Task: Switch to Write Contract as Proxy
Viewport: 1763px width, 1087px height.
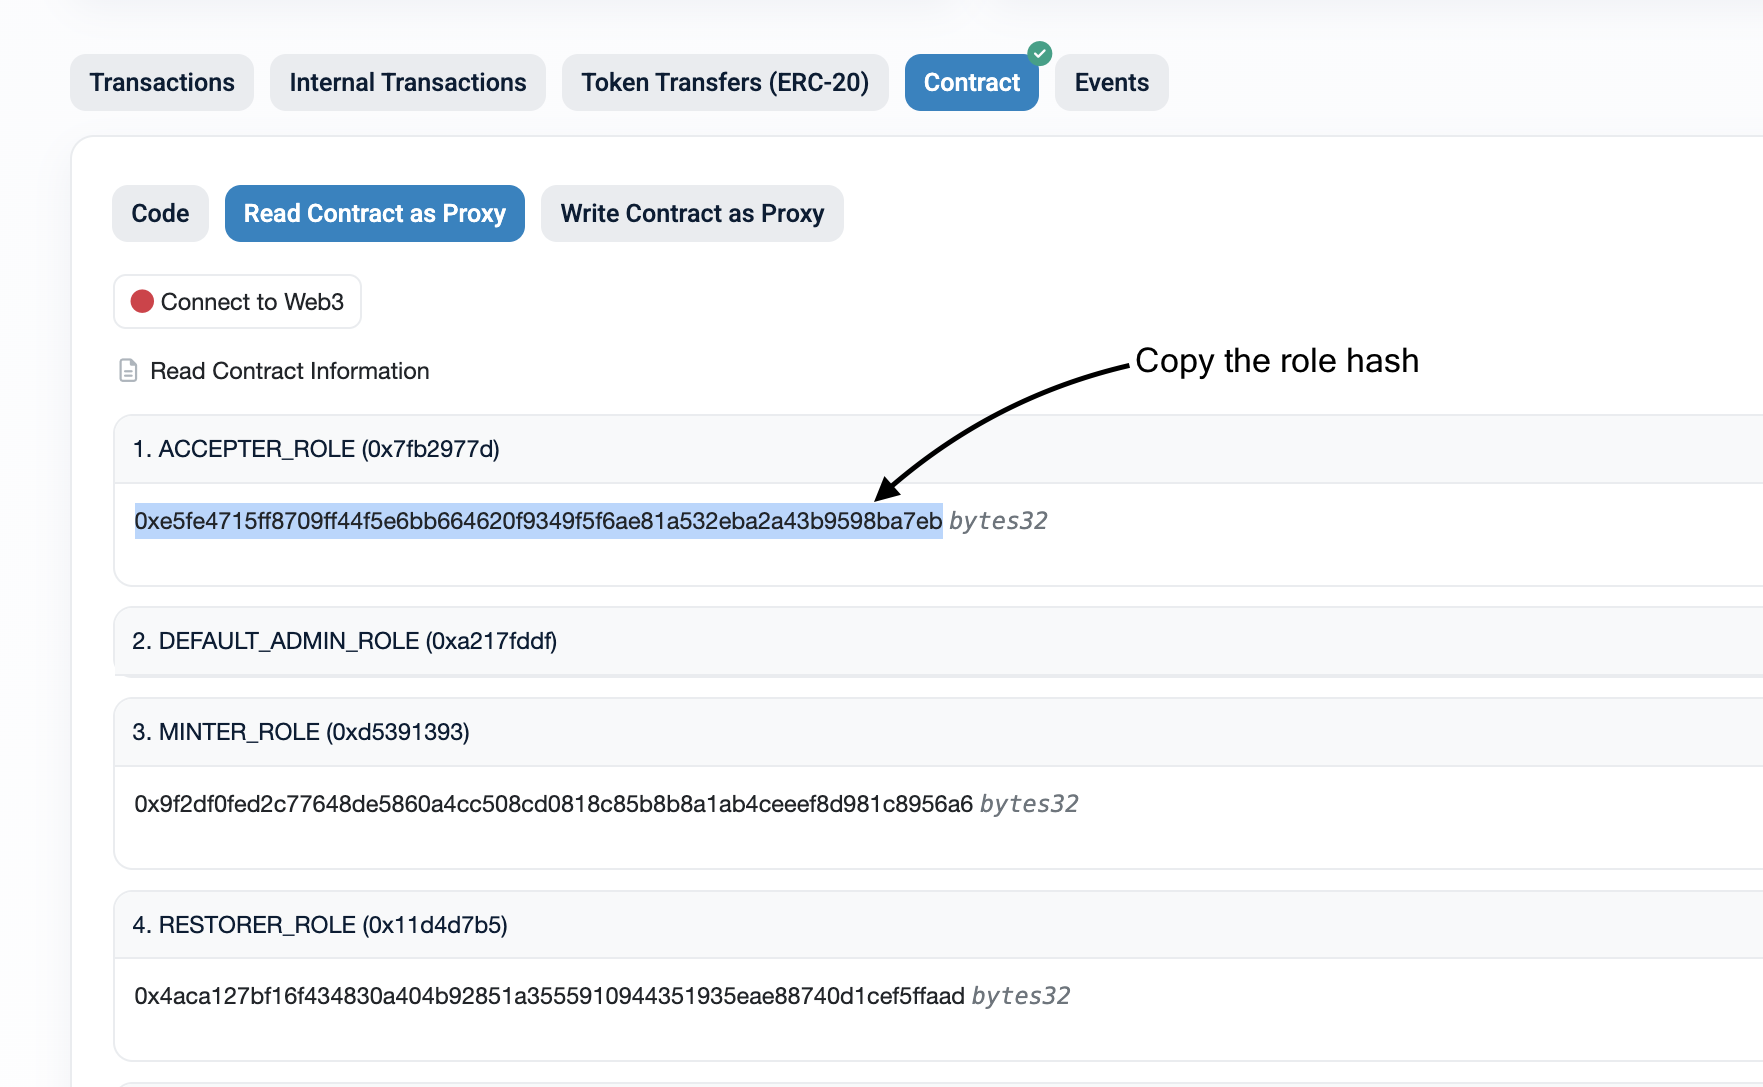Action: [x=692, y=213]
